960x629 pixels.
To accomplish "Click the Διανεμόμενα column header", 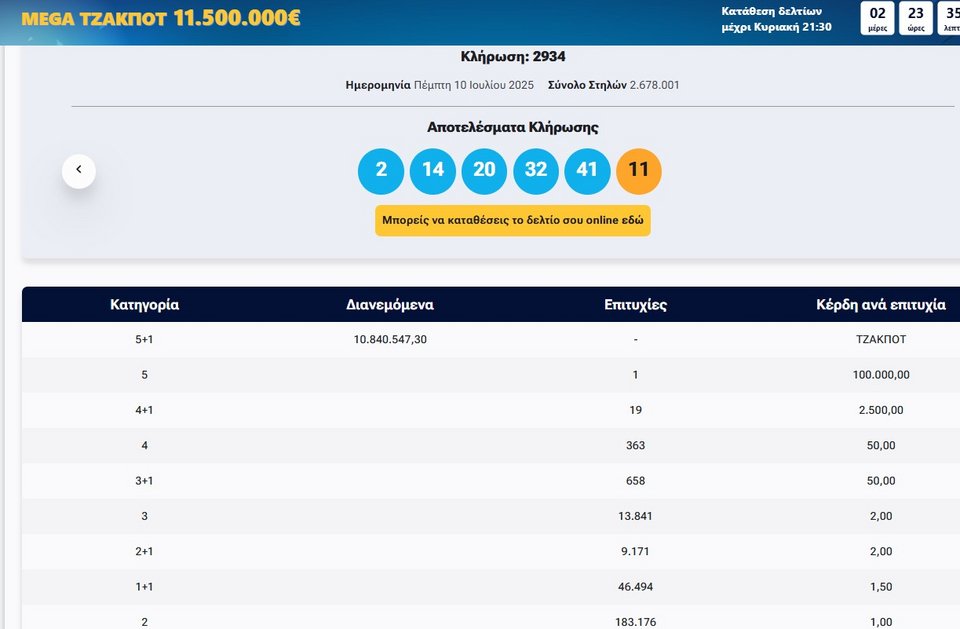I will (390, 304).
